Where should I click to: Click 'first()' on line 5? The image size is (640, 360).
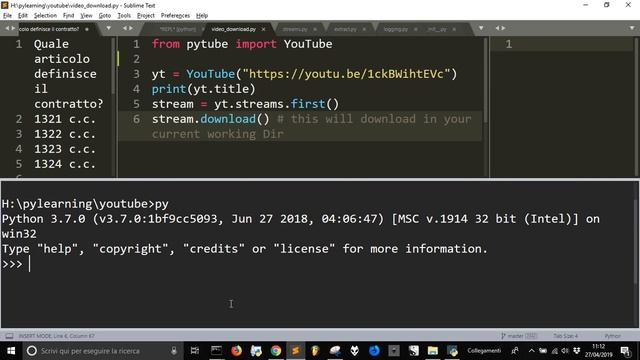click(315, 104)
